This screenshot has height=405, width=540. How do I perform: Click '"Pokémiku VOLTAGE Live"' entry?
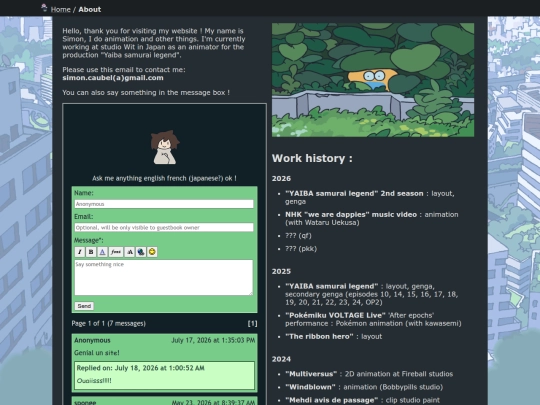click(335, 315)
